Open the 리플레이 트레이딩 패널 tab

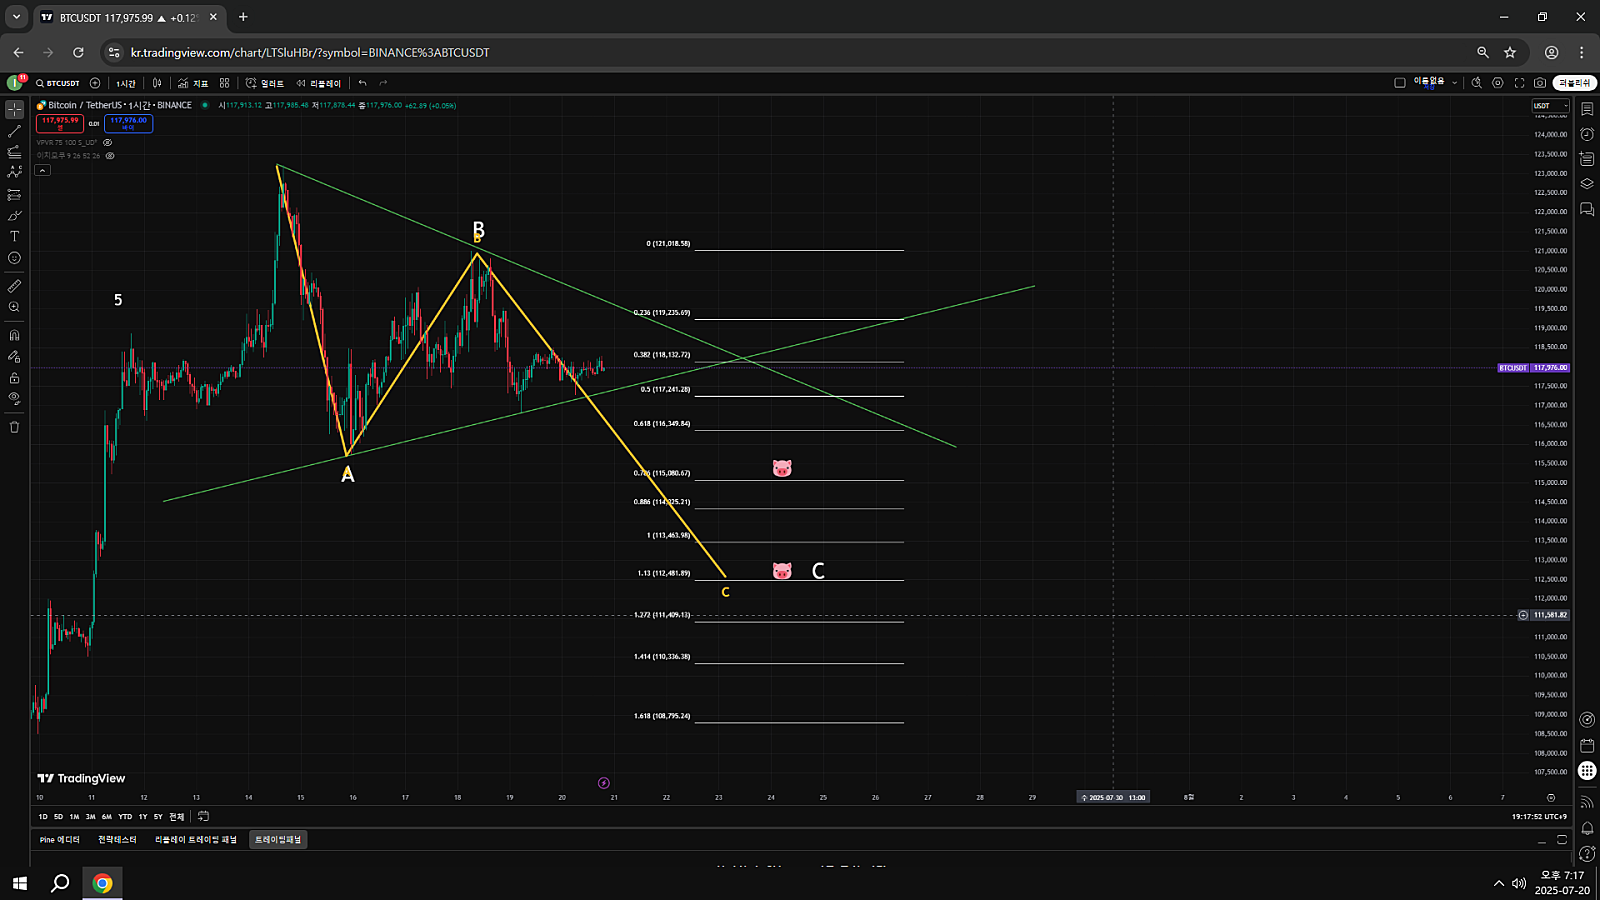tap(196, 840)
